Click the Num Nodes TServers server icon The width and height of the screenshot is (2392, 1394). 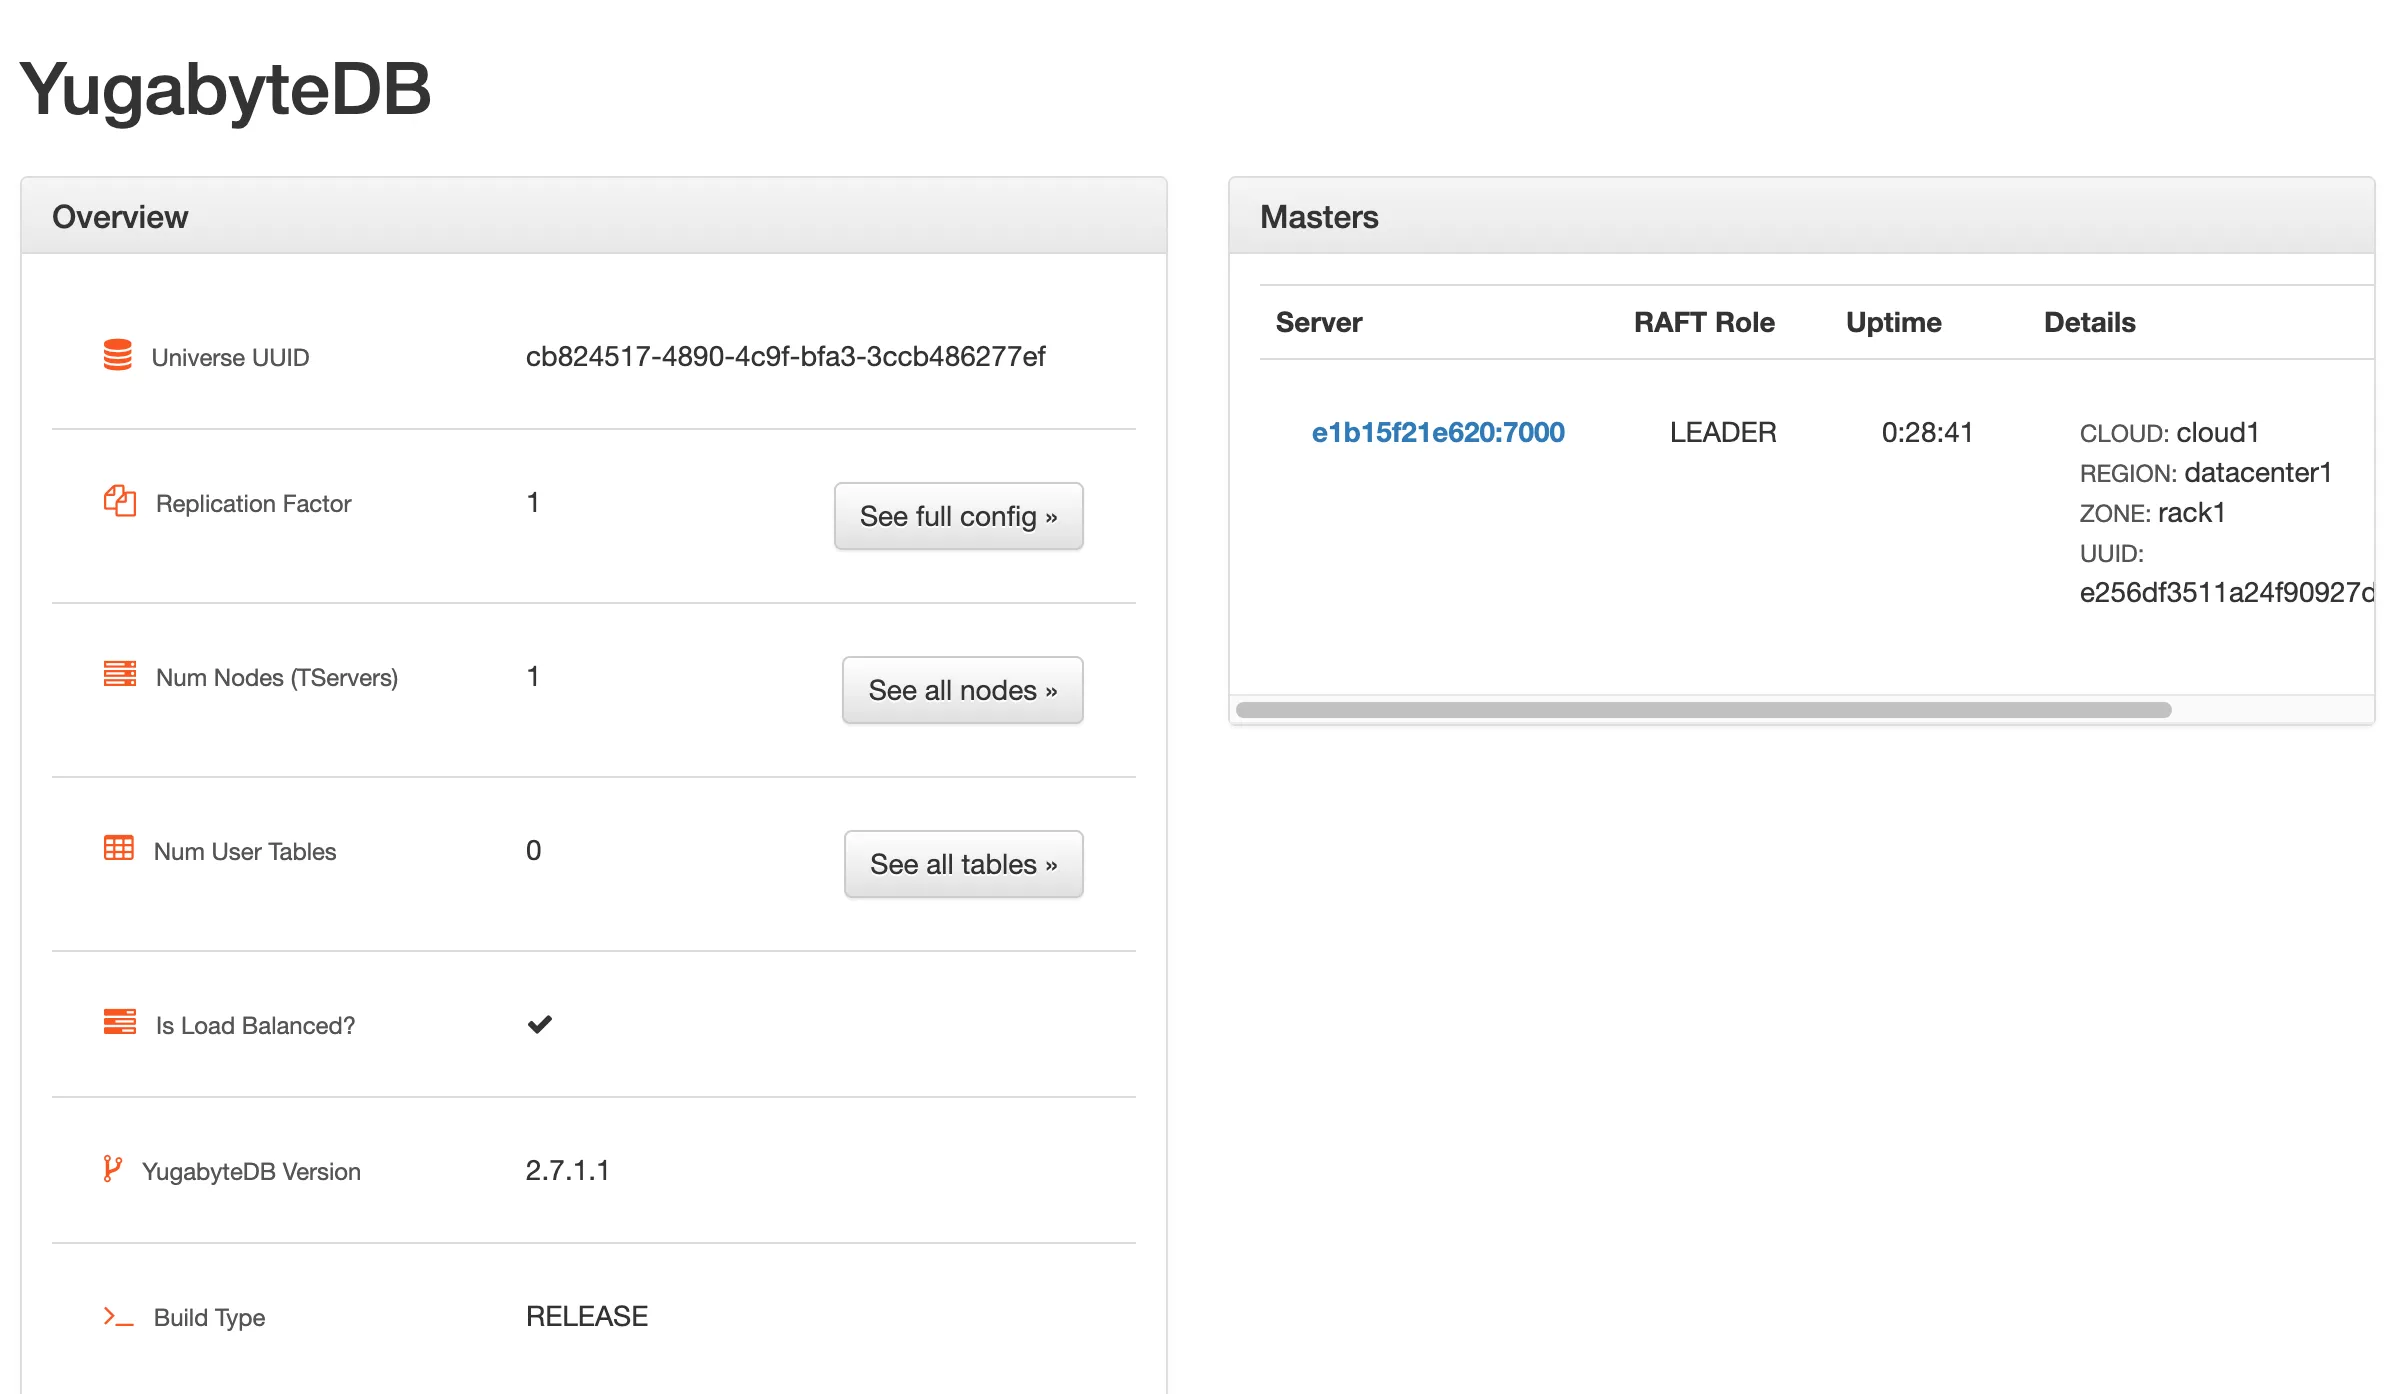click(x=119, y=674)
